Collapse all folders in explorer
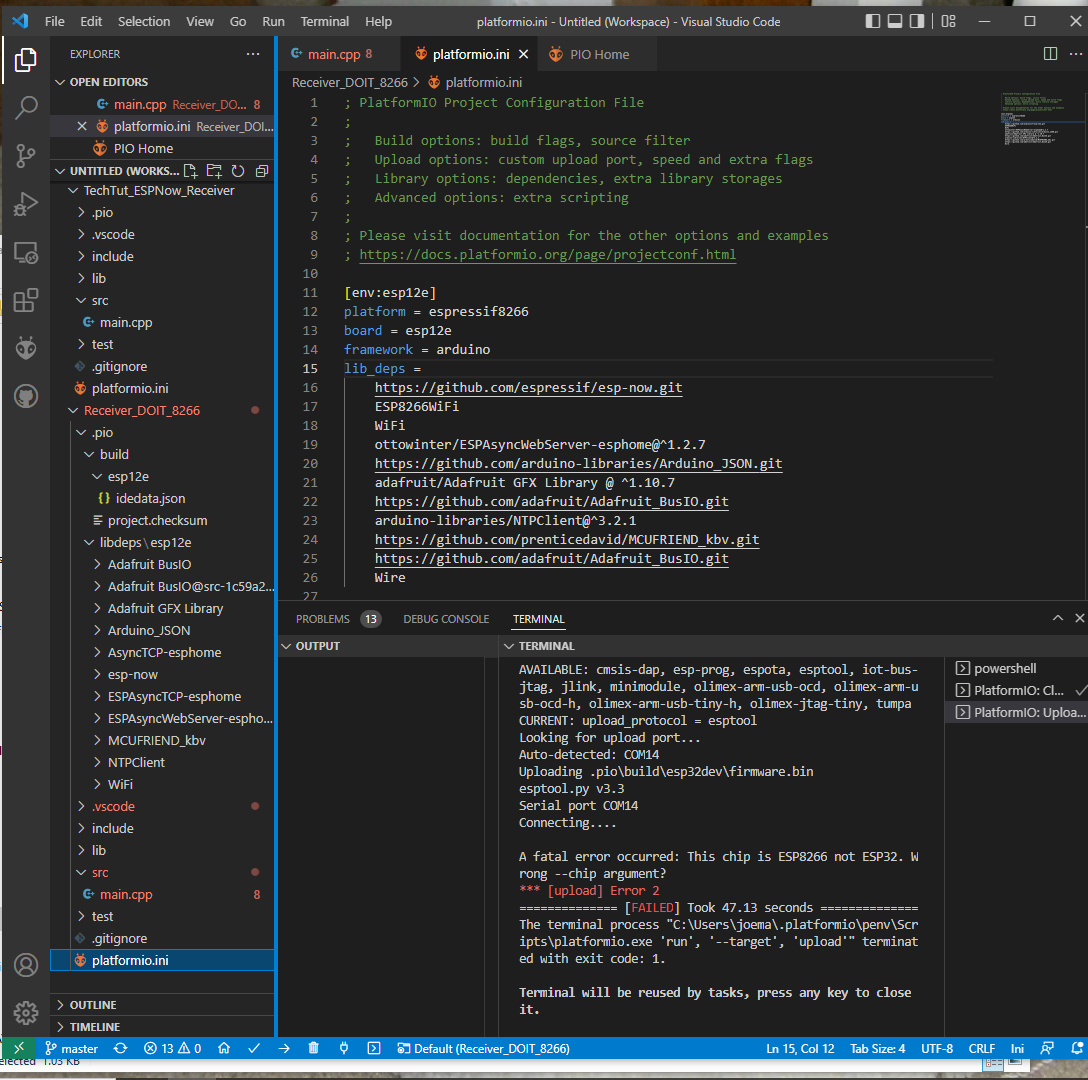Viewport: 1088px width, 1080px height. click(262, 171)
